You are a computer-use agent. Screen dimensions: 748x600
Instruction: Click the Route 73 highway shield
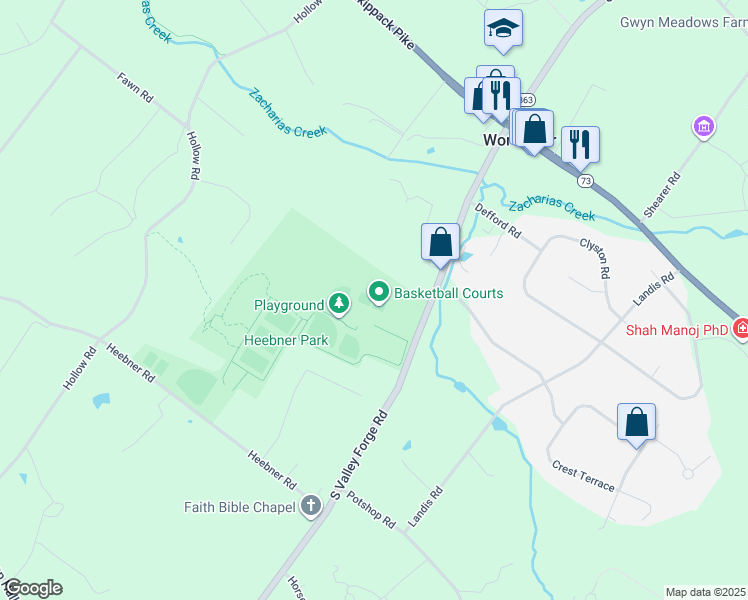pyautogui.click(x=585, y=181)
